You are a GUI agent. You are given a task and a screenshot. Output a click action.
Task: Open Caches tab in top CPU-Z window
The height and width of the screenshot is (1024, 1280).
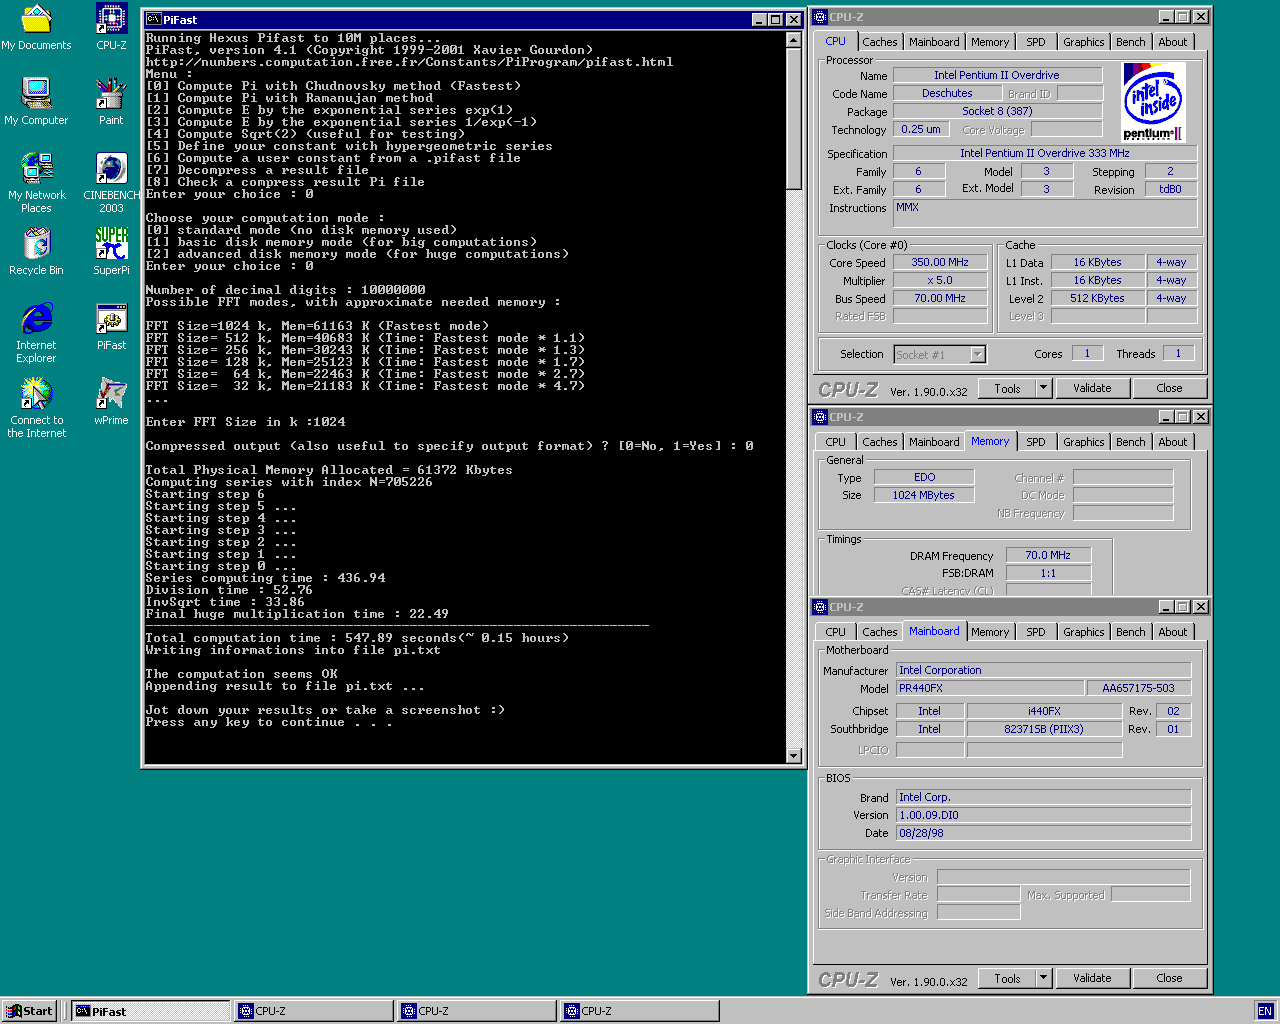tap(880, 42)
